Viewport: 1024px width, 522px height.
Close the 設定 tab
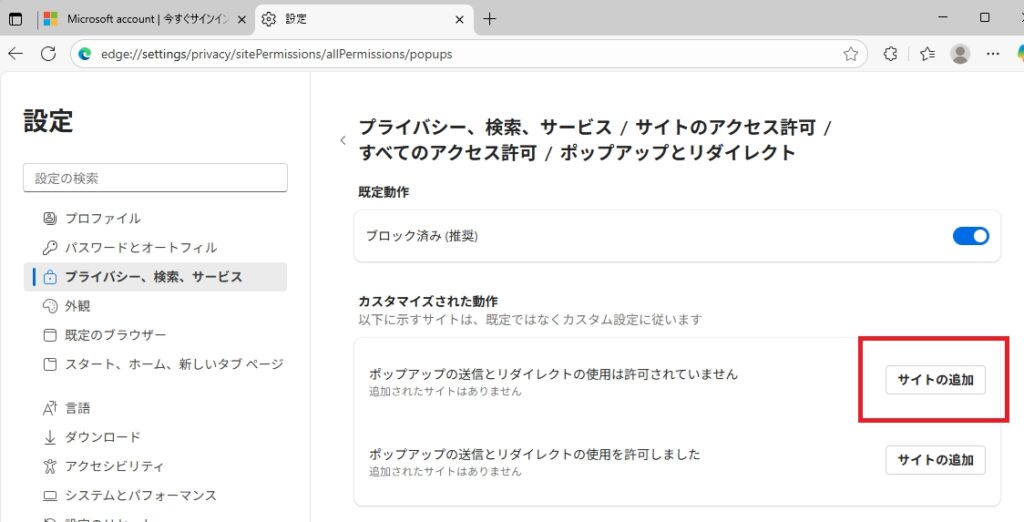coord(459,19)
